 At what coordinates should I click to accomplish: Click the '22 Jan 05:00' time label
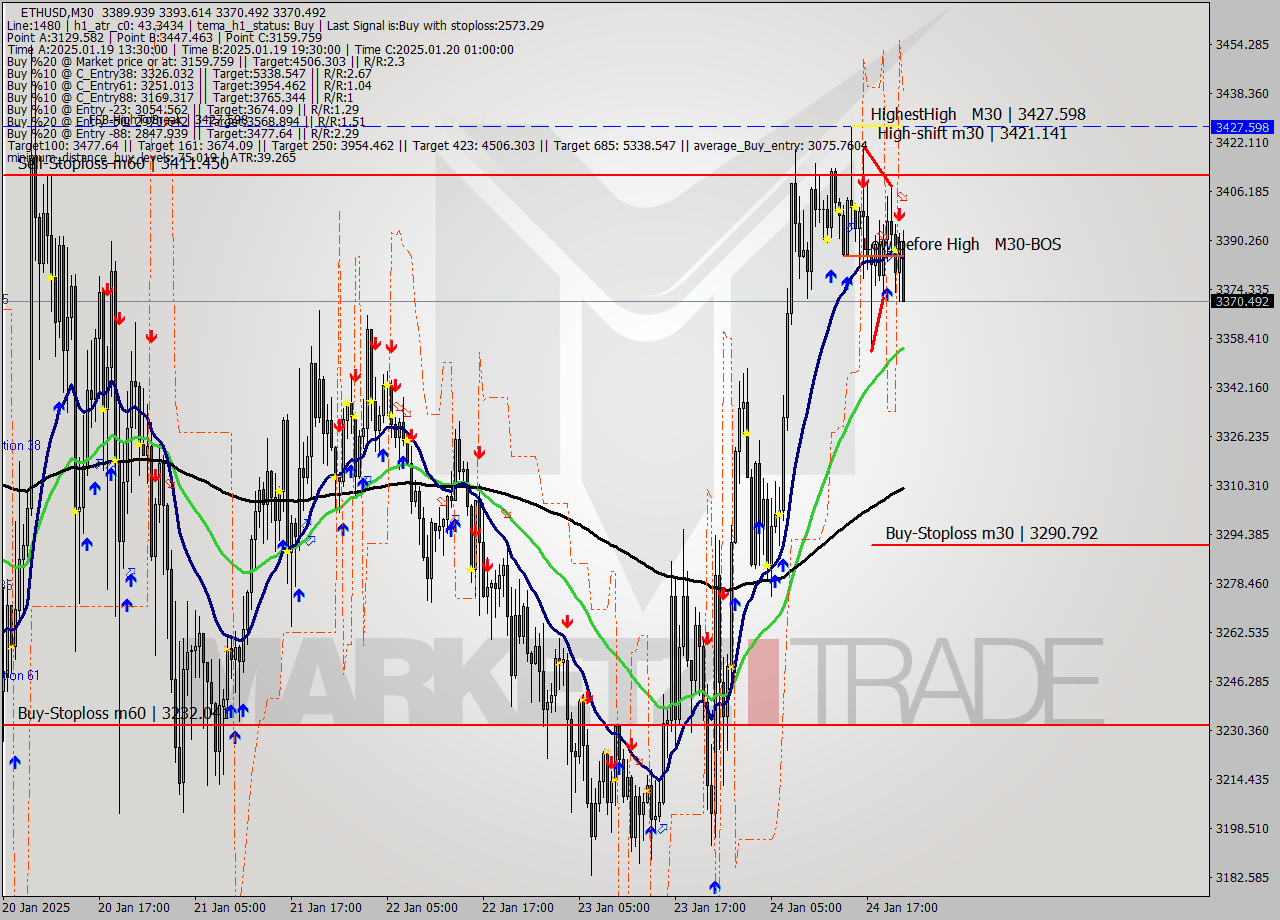pos(424,908)
